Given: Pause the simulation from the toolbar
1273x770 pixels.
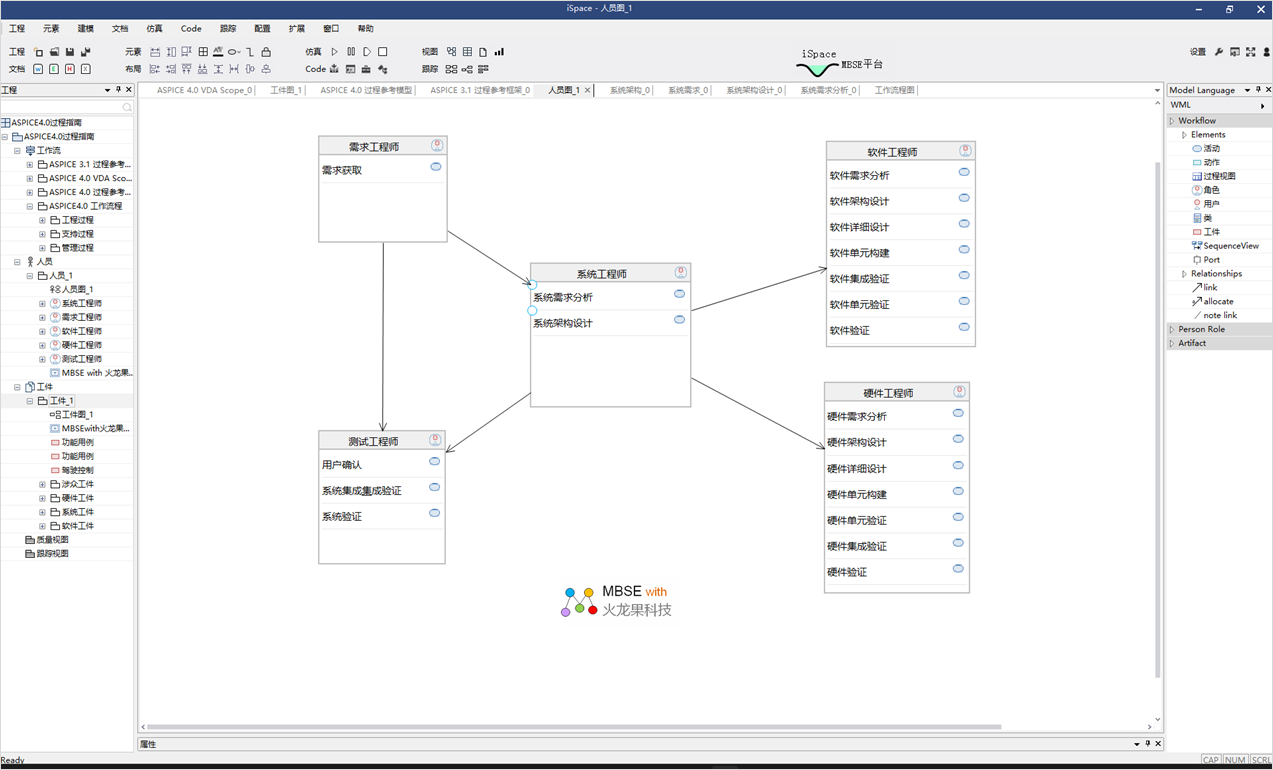Looking at the screenshot, I should [351, 52].
